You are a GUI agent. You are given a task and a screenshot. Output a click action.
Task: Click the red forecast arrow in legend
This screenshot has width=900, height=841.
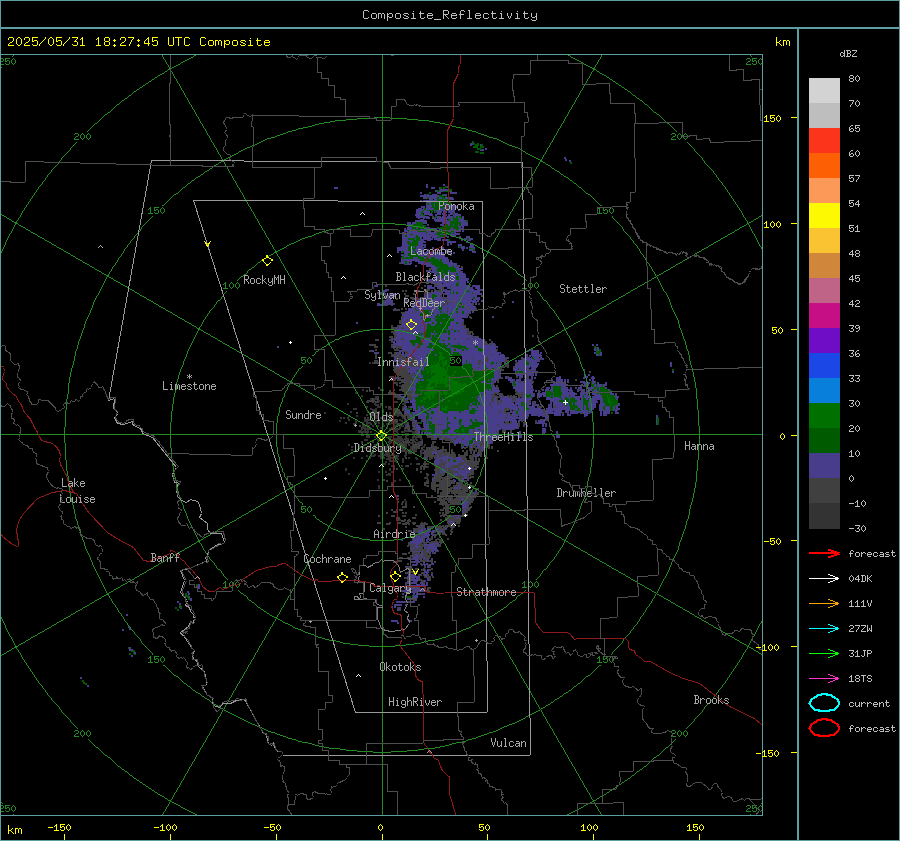824,553
